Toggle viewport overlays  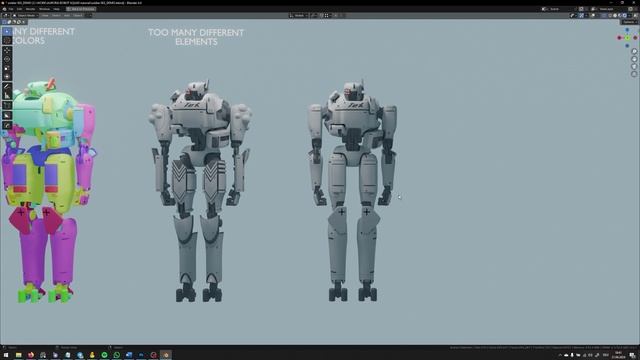pyautogui.click(x=594, y=16)
